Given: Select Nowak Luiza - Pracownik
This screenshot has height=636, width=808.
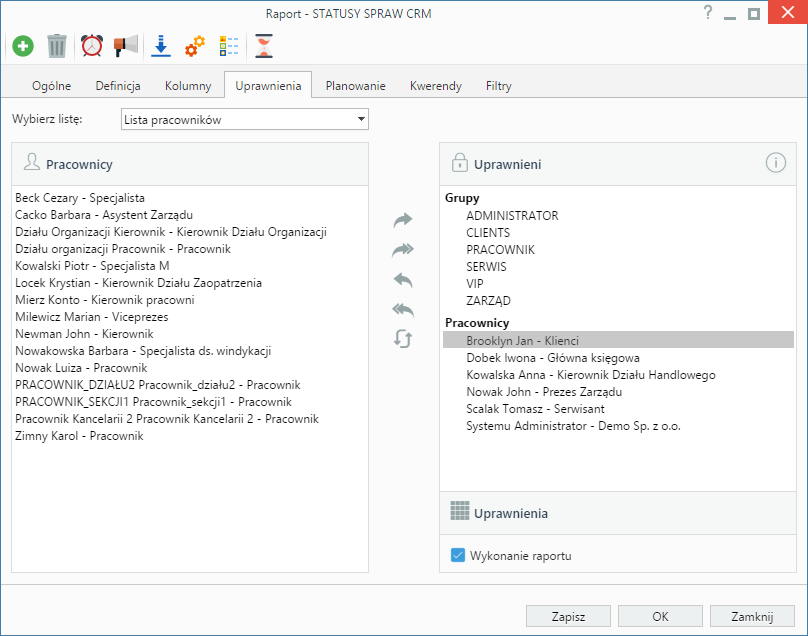Looking at the screenshot, I should pos(81,368).
